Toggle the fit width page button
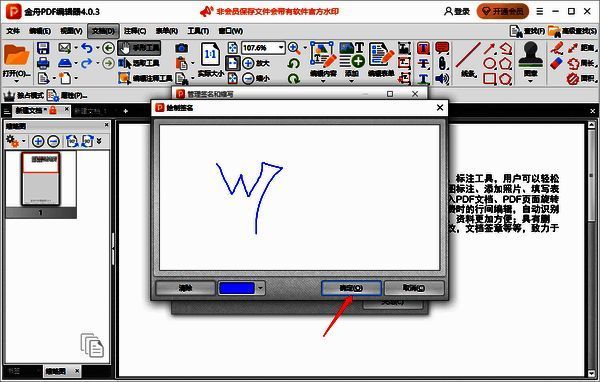 click(x=233, y=63)
